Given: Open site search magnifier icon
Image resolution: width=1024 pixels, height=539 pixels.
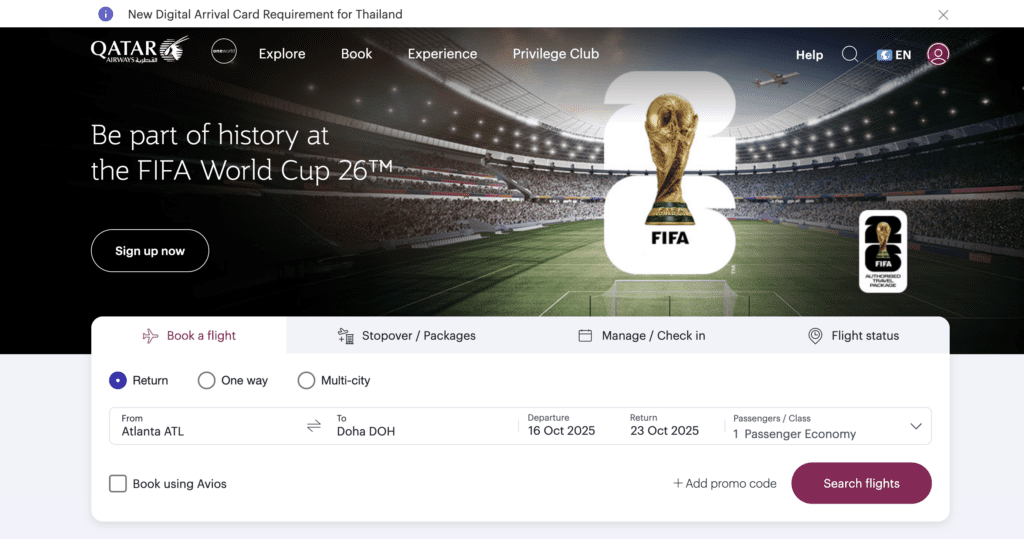Looking at the screenshot, I should click(x=850, y=54).
